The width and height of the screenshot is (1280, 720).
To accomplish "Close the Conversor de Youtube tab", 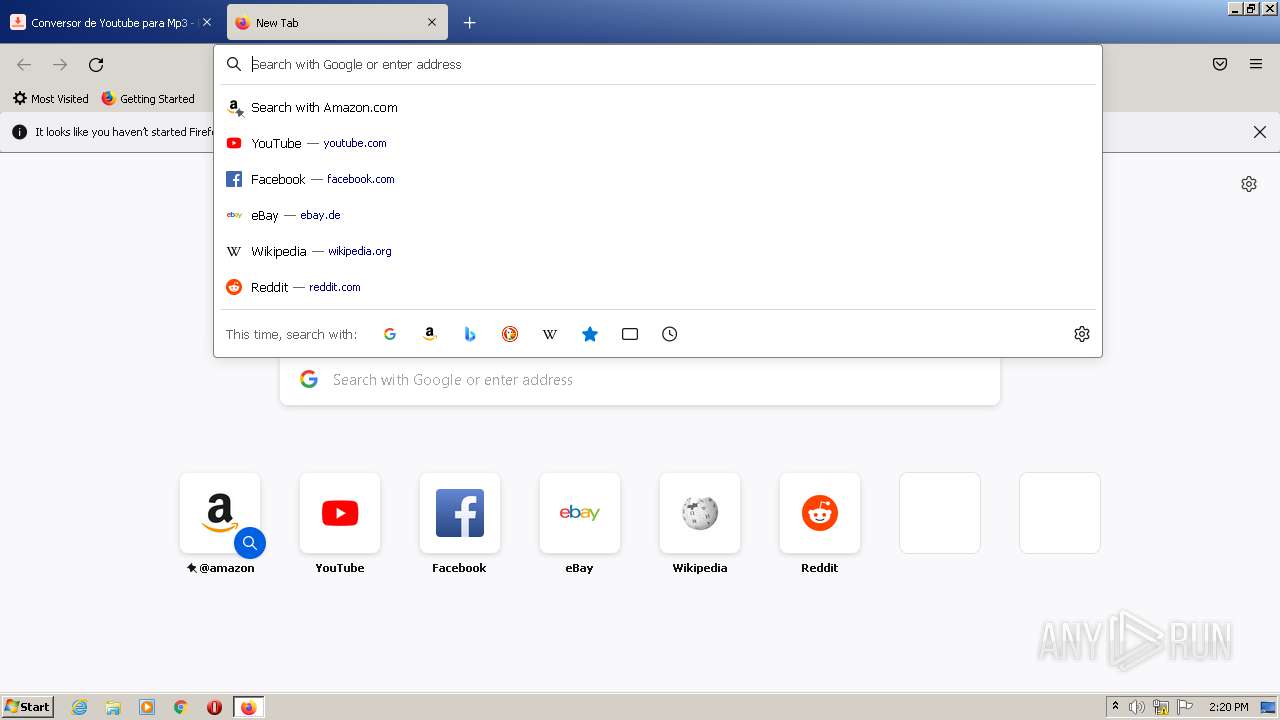I will tap(207, 22).
